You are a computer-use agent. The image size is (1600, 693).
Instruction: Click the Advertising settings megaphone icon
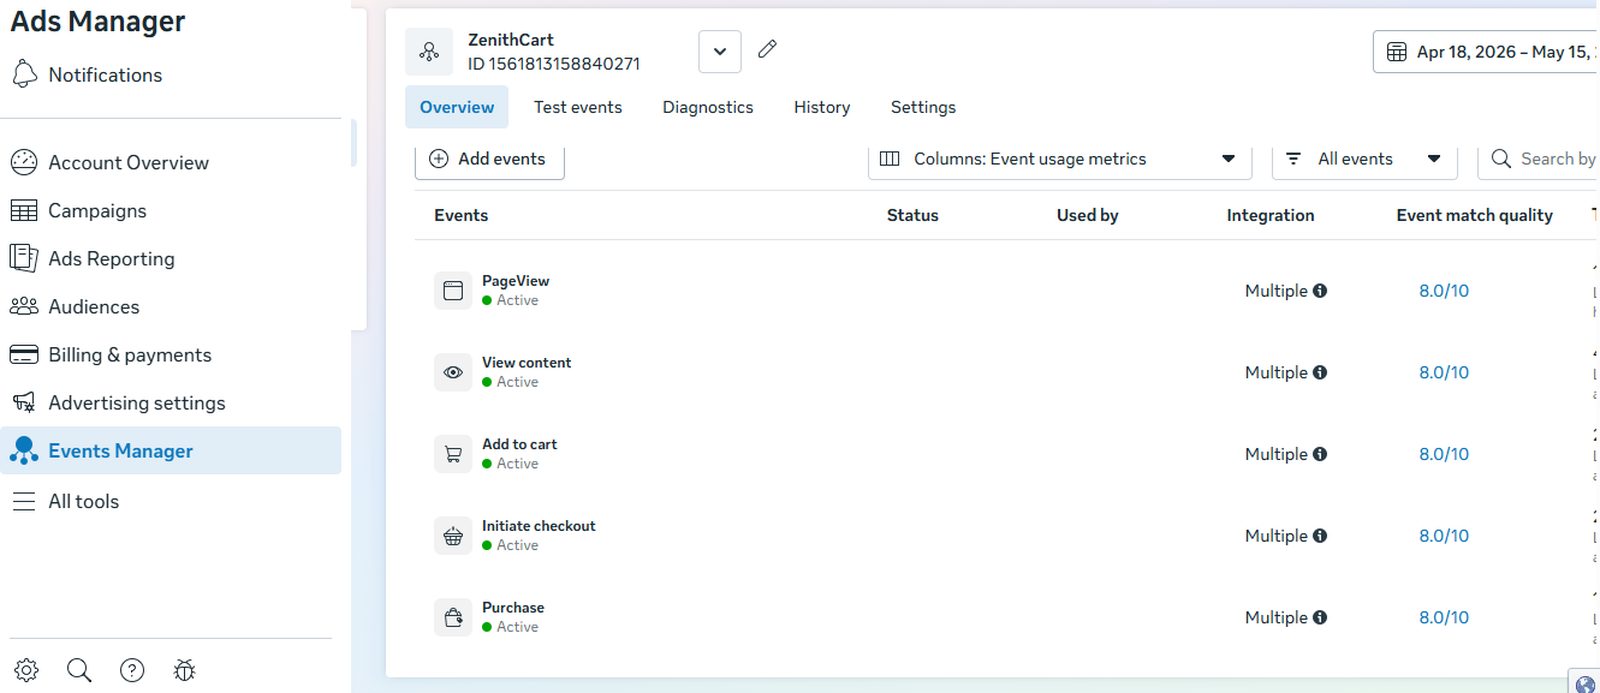tap(24, 402)
